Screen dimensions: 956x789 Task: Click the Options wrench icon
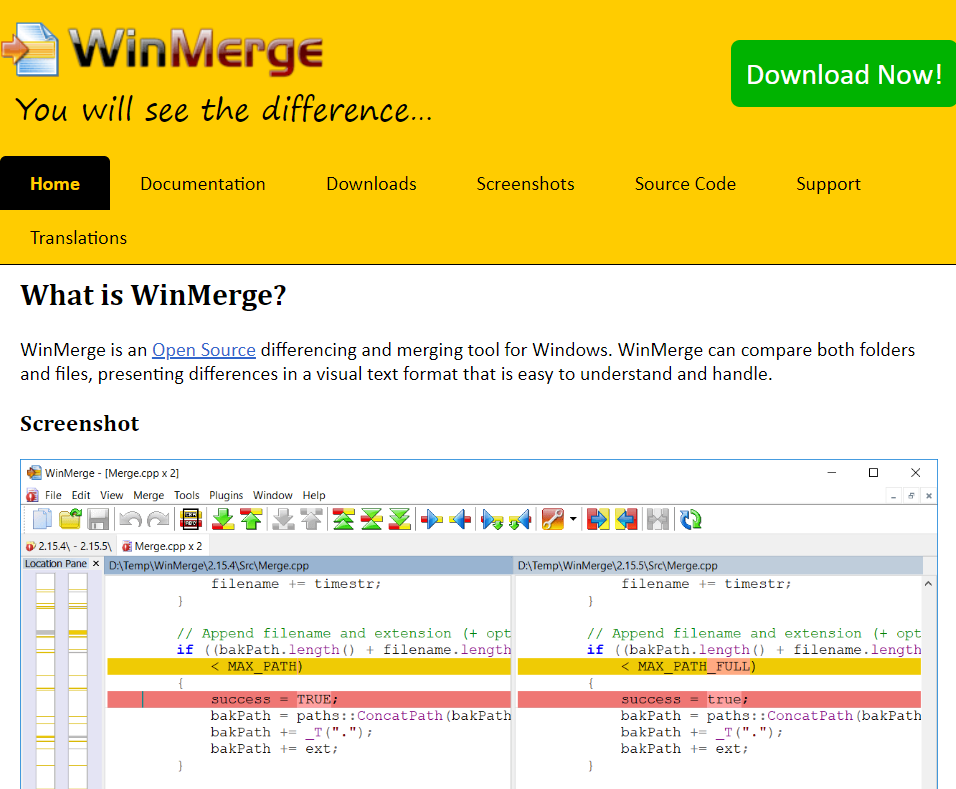553,519
